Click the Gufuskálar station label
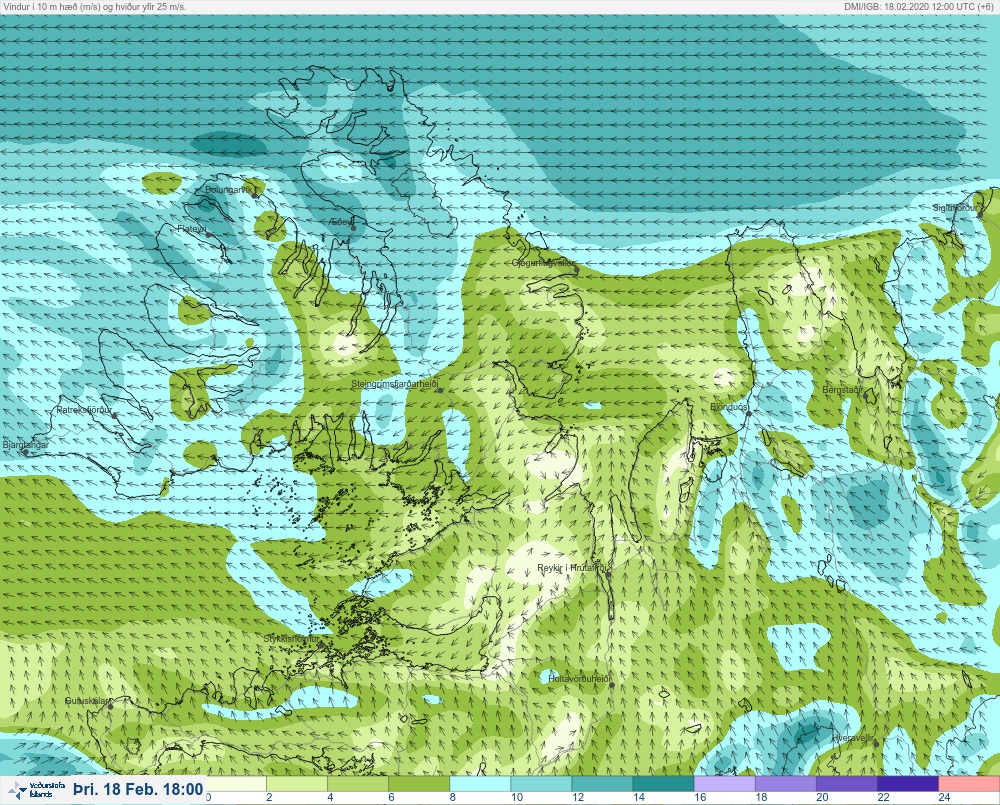Image resolution: width=1000 pixels, height=805 pixels. point(88,701)
